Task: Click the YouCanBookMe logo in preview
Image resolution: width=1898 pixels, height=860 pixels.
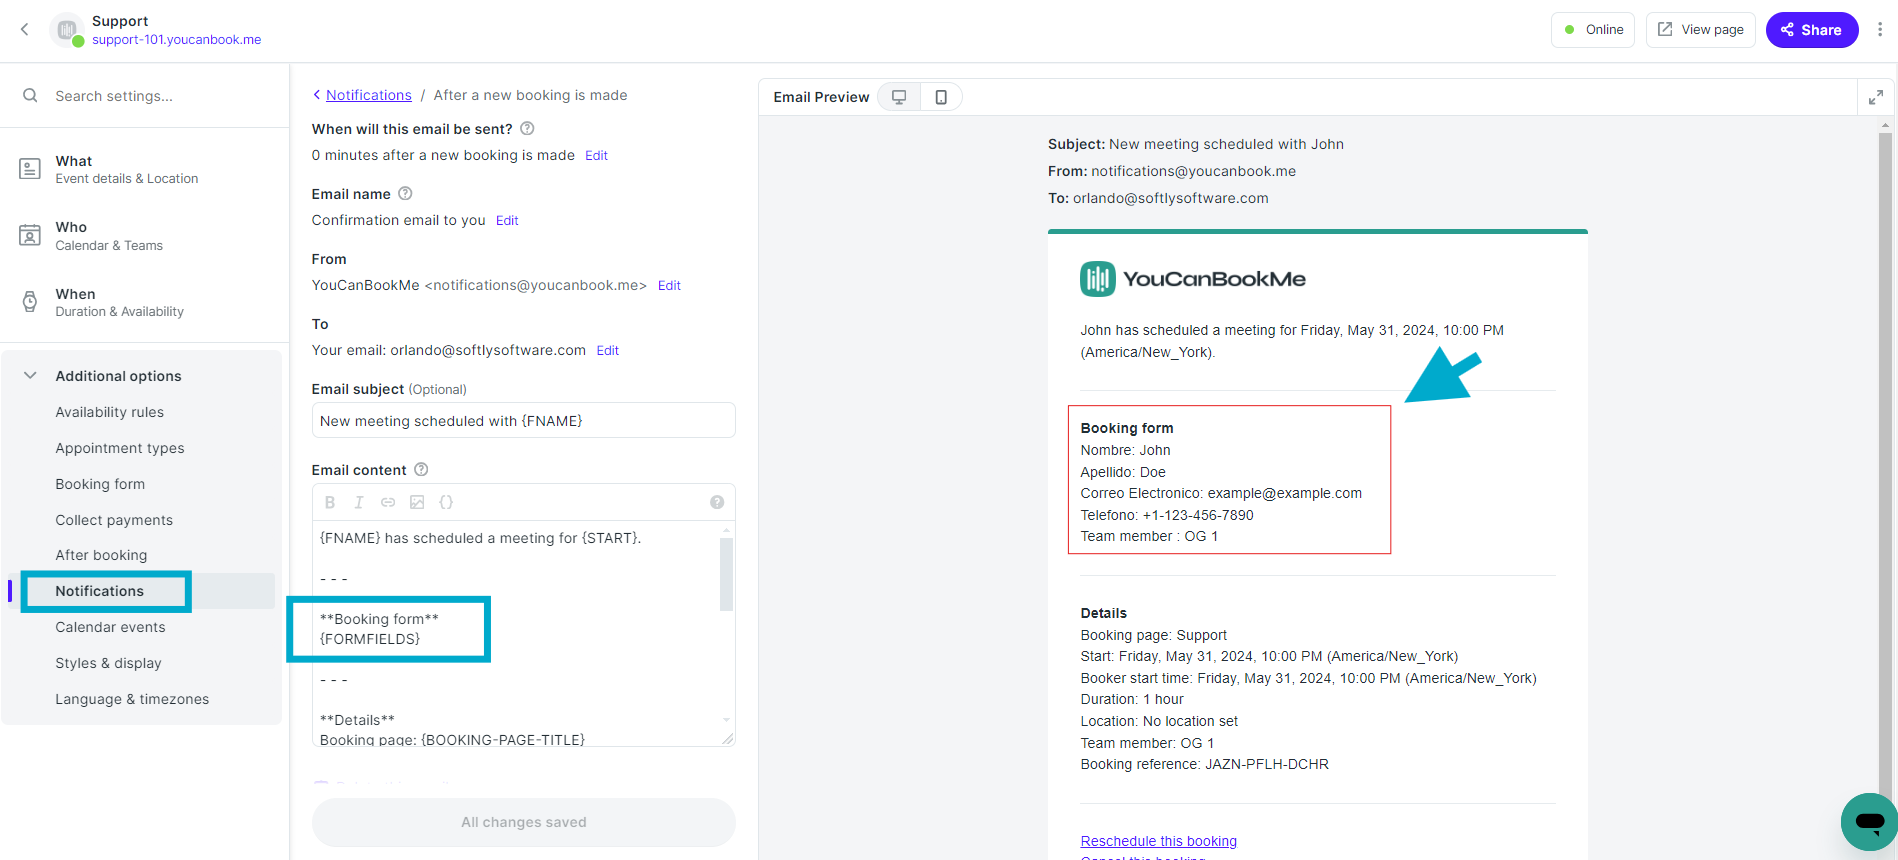Action: click(1193, 279)
